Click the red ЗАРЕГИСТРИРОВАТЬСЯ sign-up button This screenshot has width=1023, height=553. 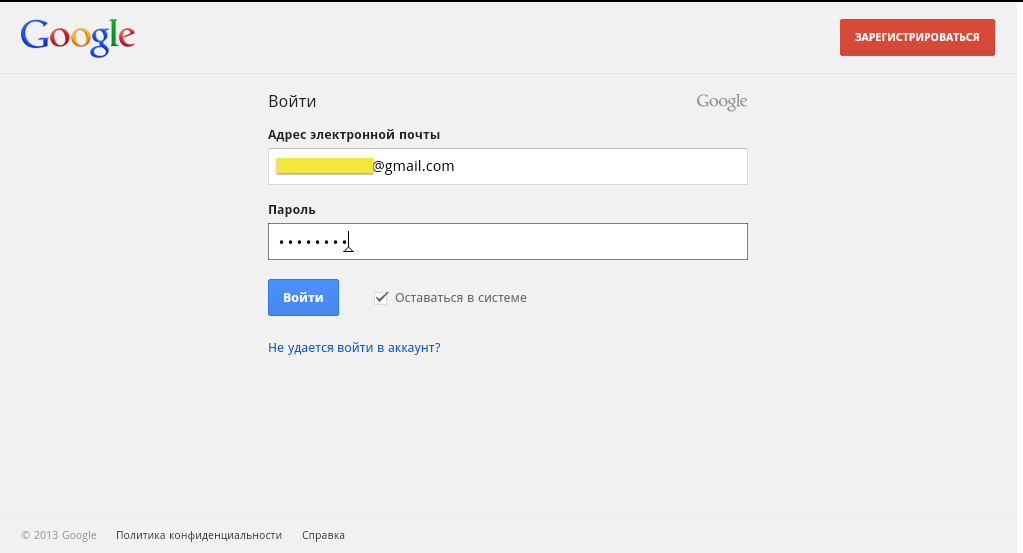click(917, 37)
